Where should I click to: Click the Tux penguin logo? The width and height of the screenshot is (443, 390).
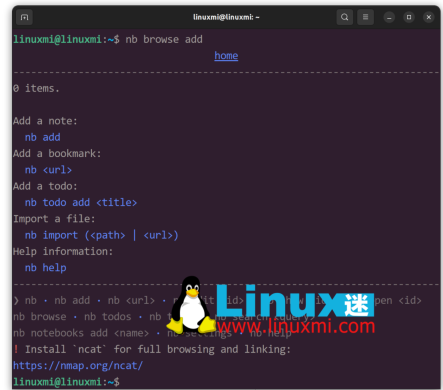191,305
